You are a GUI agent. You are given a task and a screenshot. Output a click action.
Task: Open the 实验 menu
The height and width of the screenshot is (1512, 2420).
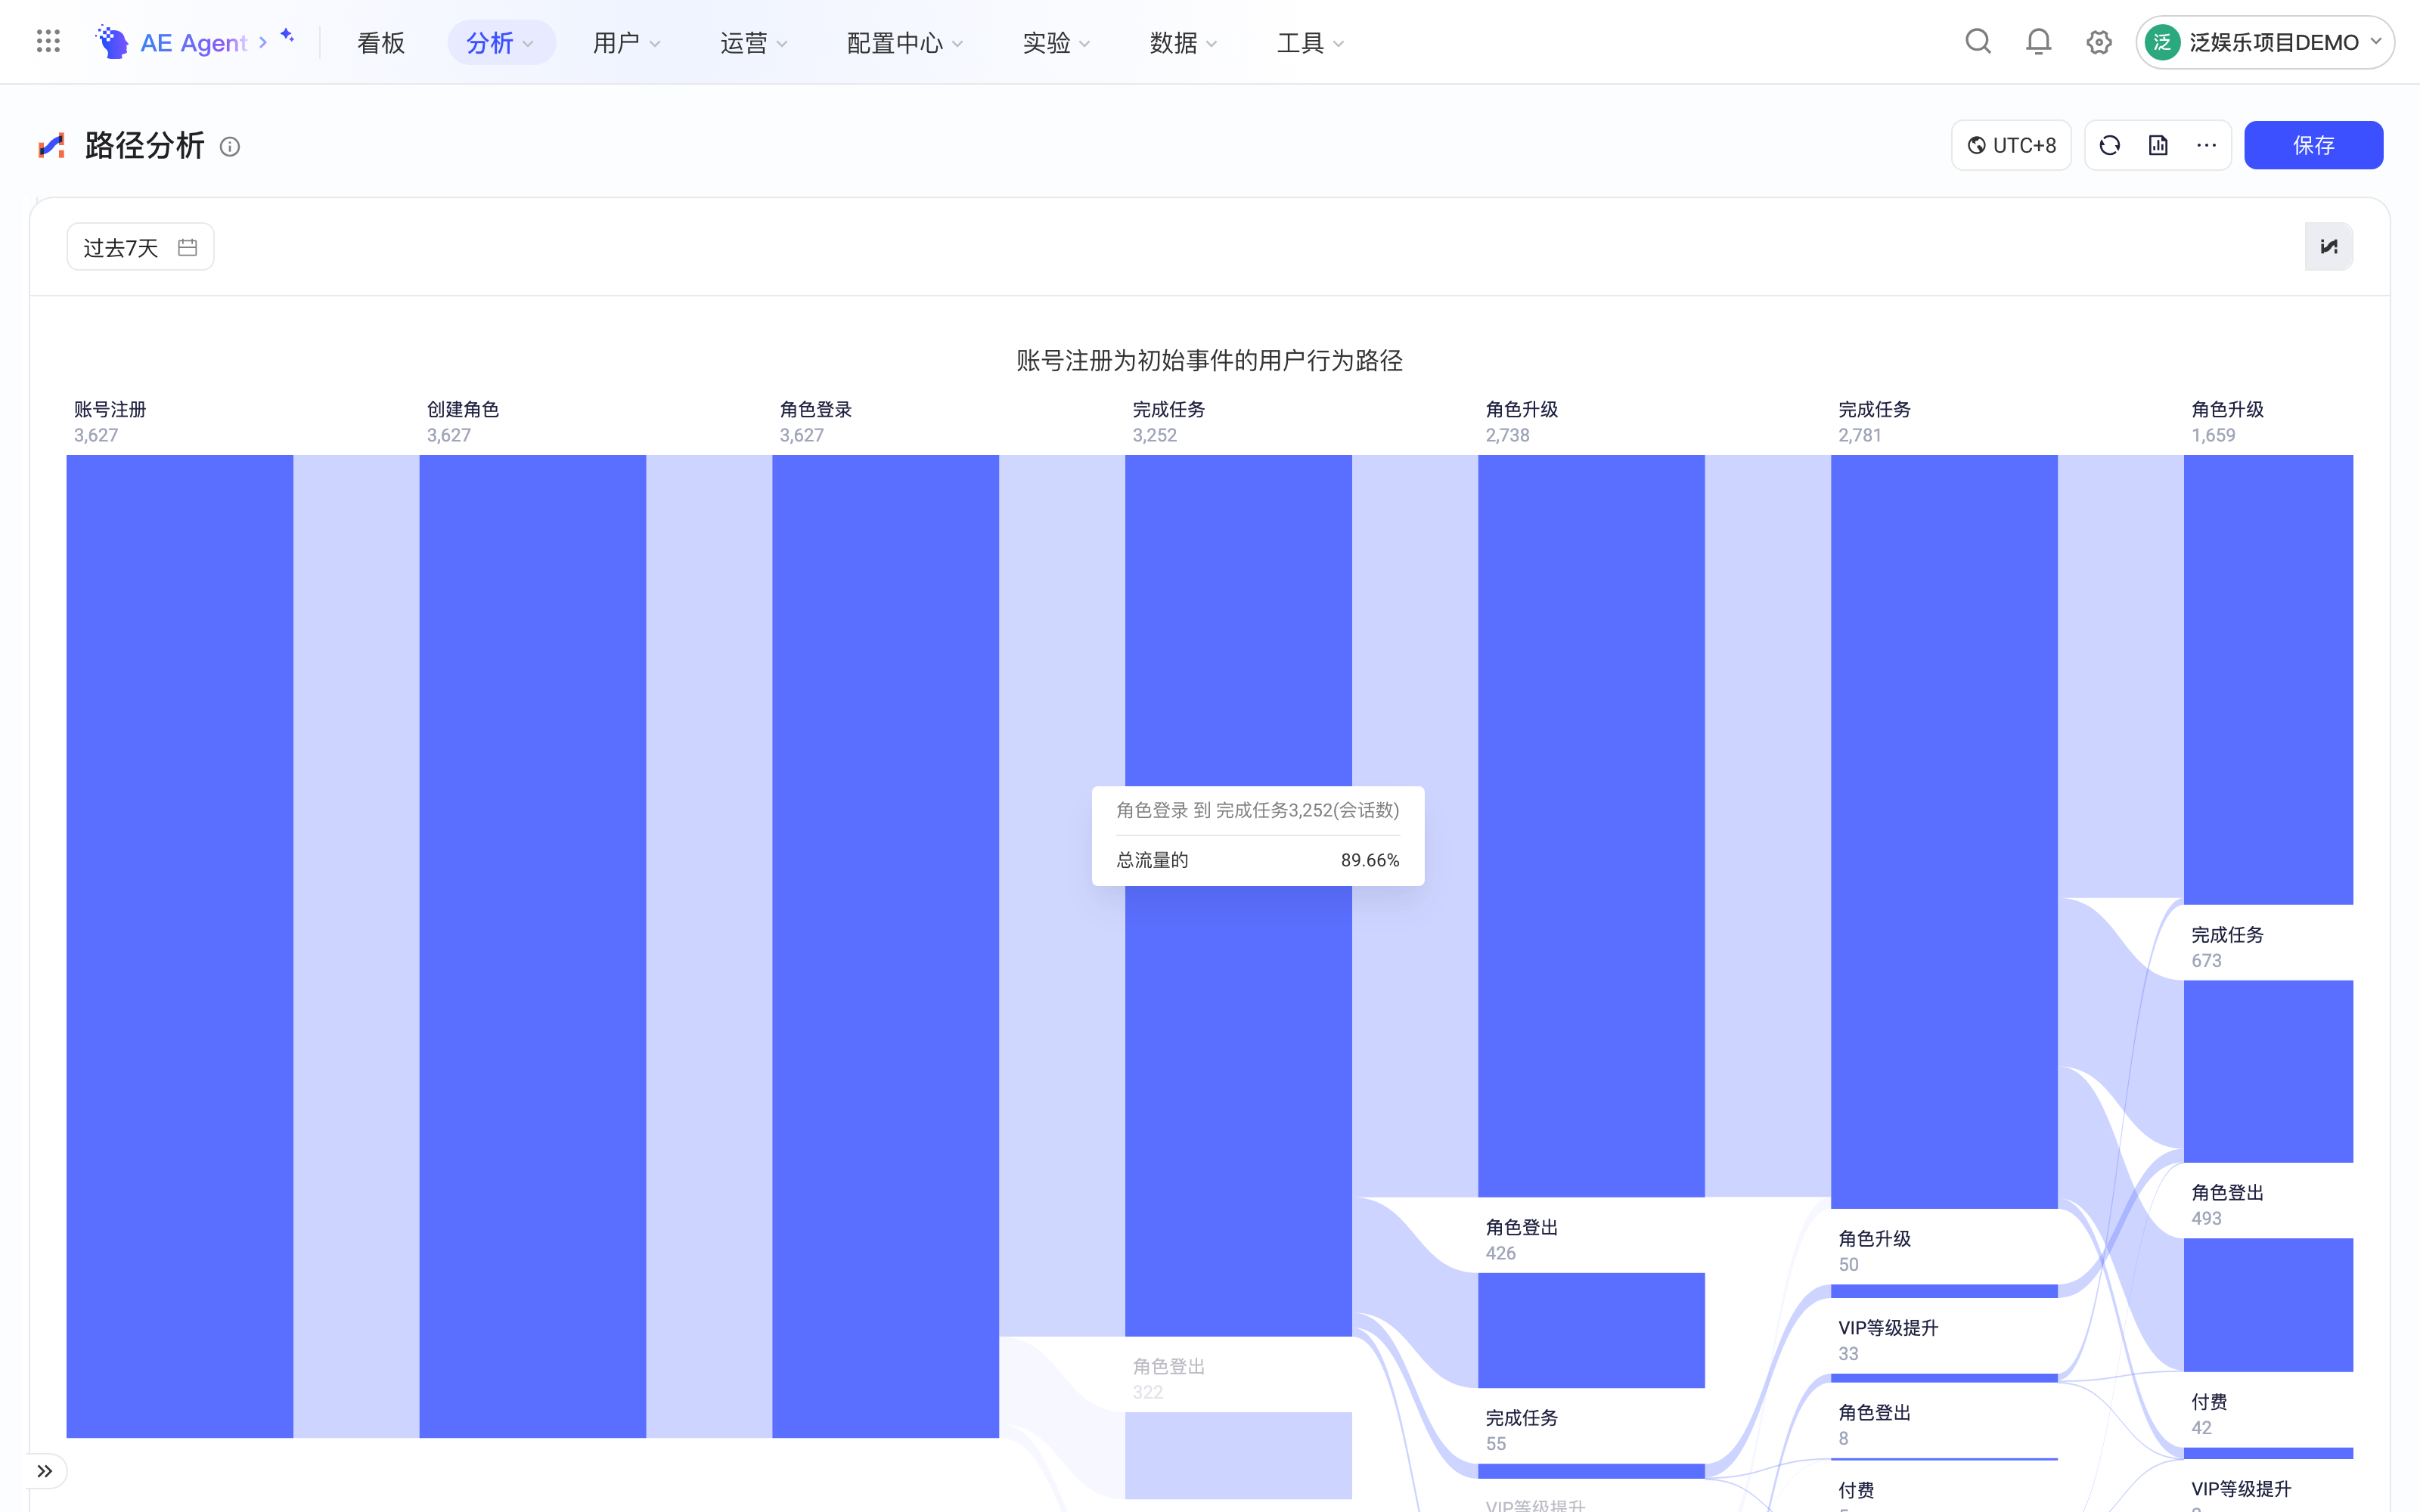[x=1056, y=42]
